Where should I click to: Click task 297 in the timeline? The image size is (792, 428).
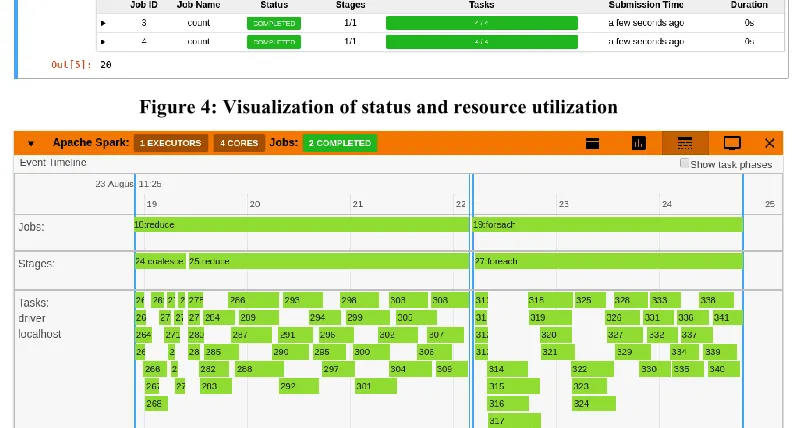coord(338,369)
